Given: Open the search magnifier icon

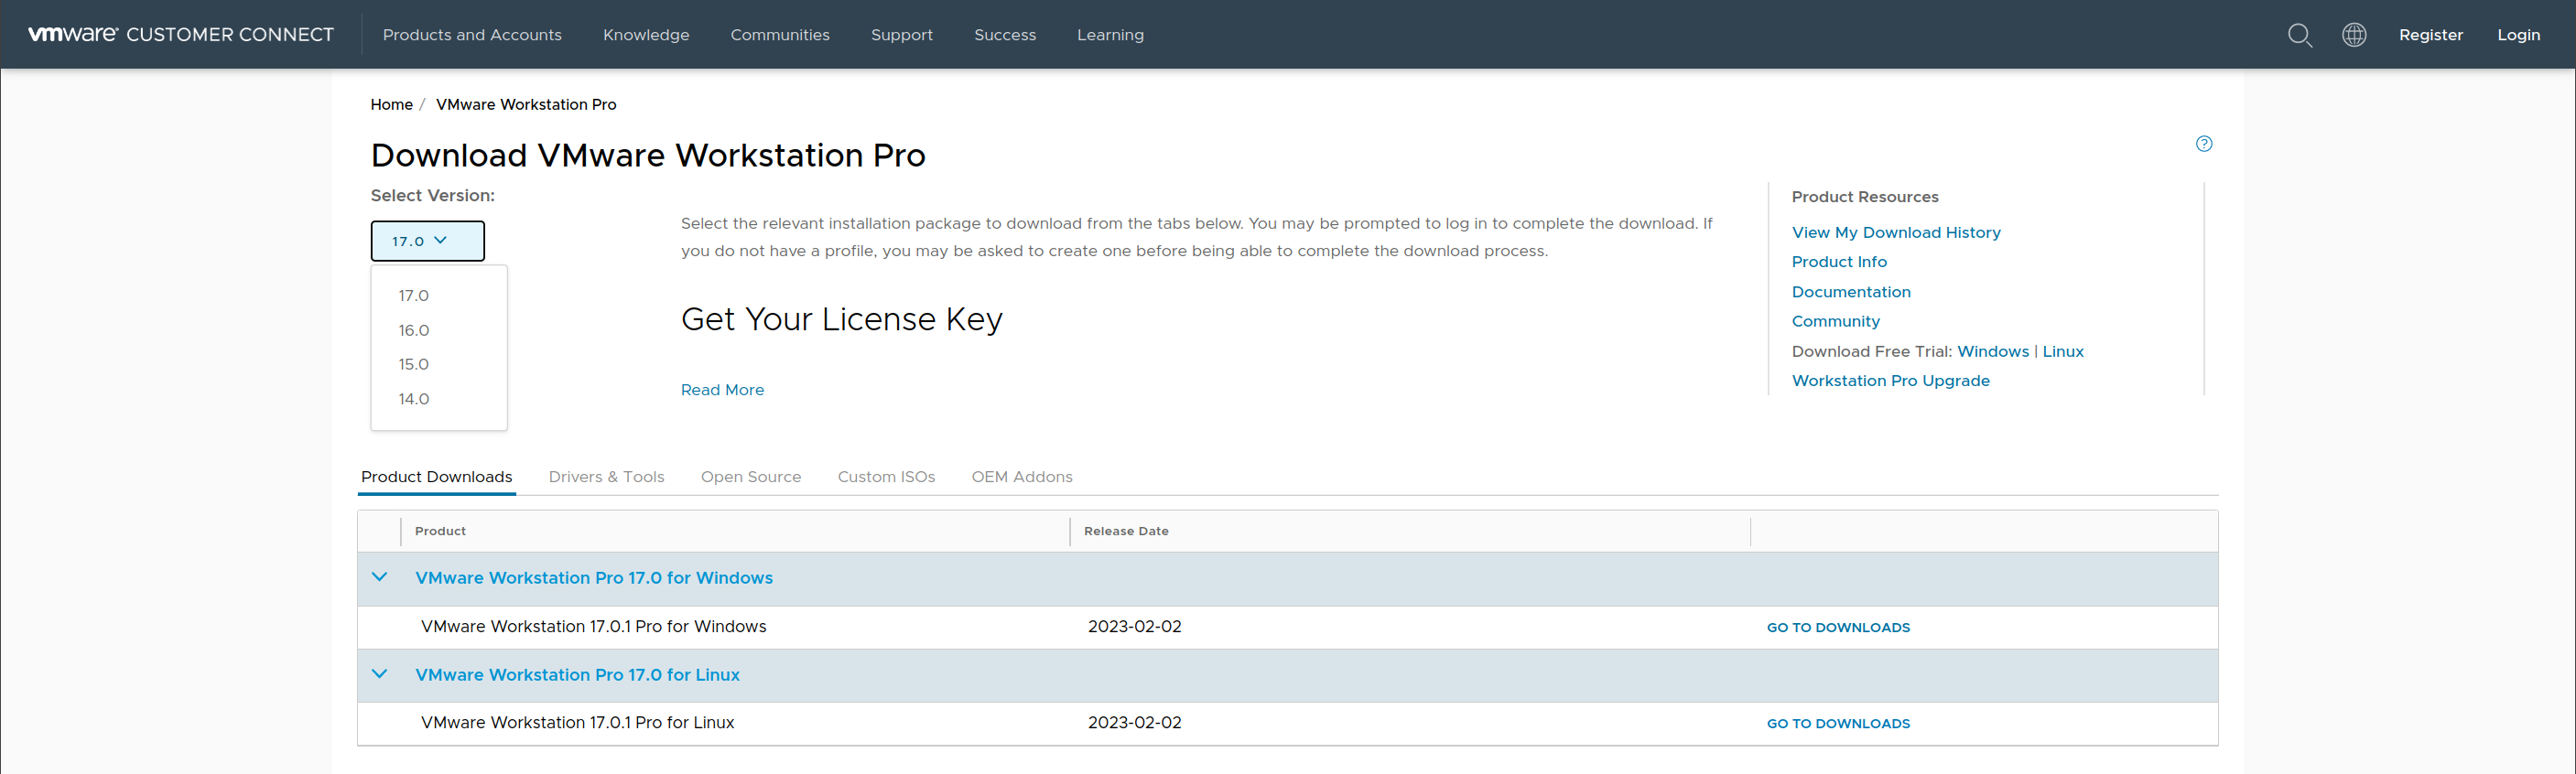Looking at the screenshot, I should point(2300,35).
